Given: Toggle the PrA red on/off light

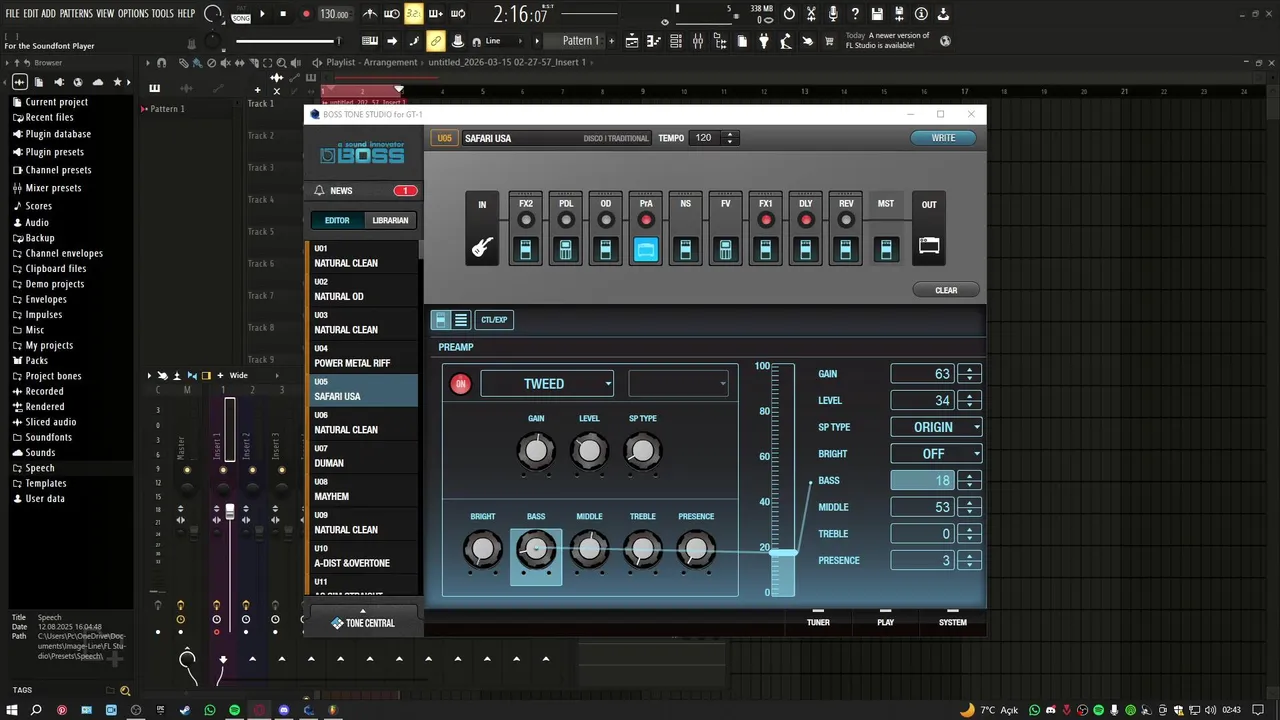Looking at the screenshot, I should click(x=646, y=220).
